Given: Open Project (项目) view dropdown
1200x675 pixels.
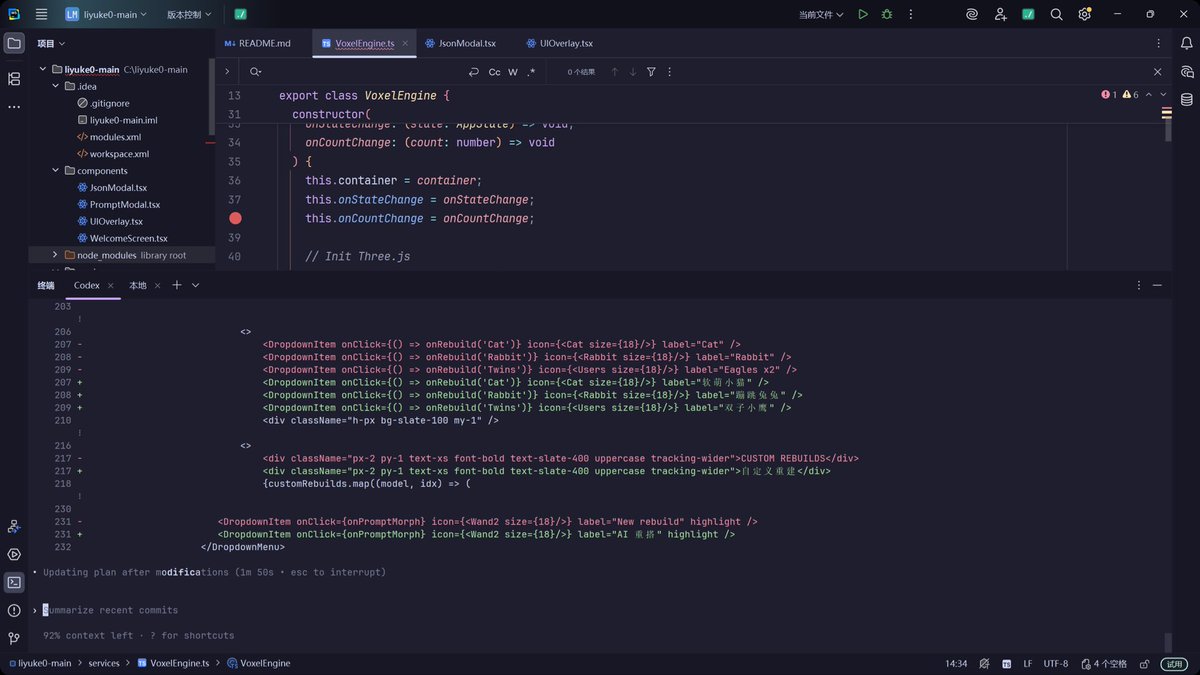Looking at the screenshot, I should click(51, 43).
